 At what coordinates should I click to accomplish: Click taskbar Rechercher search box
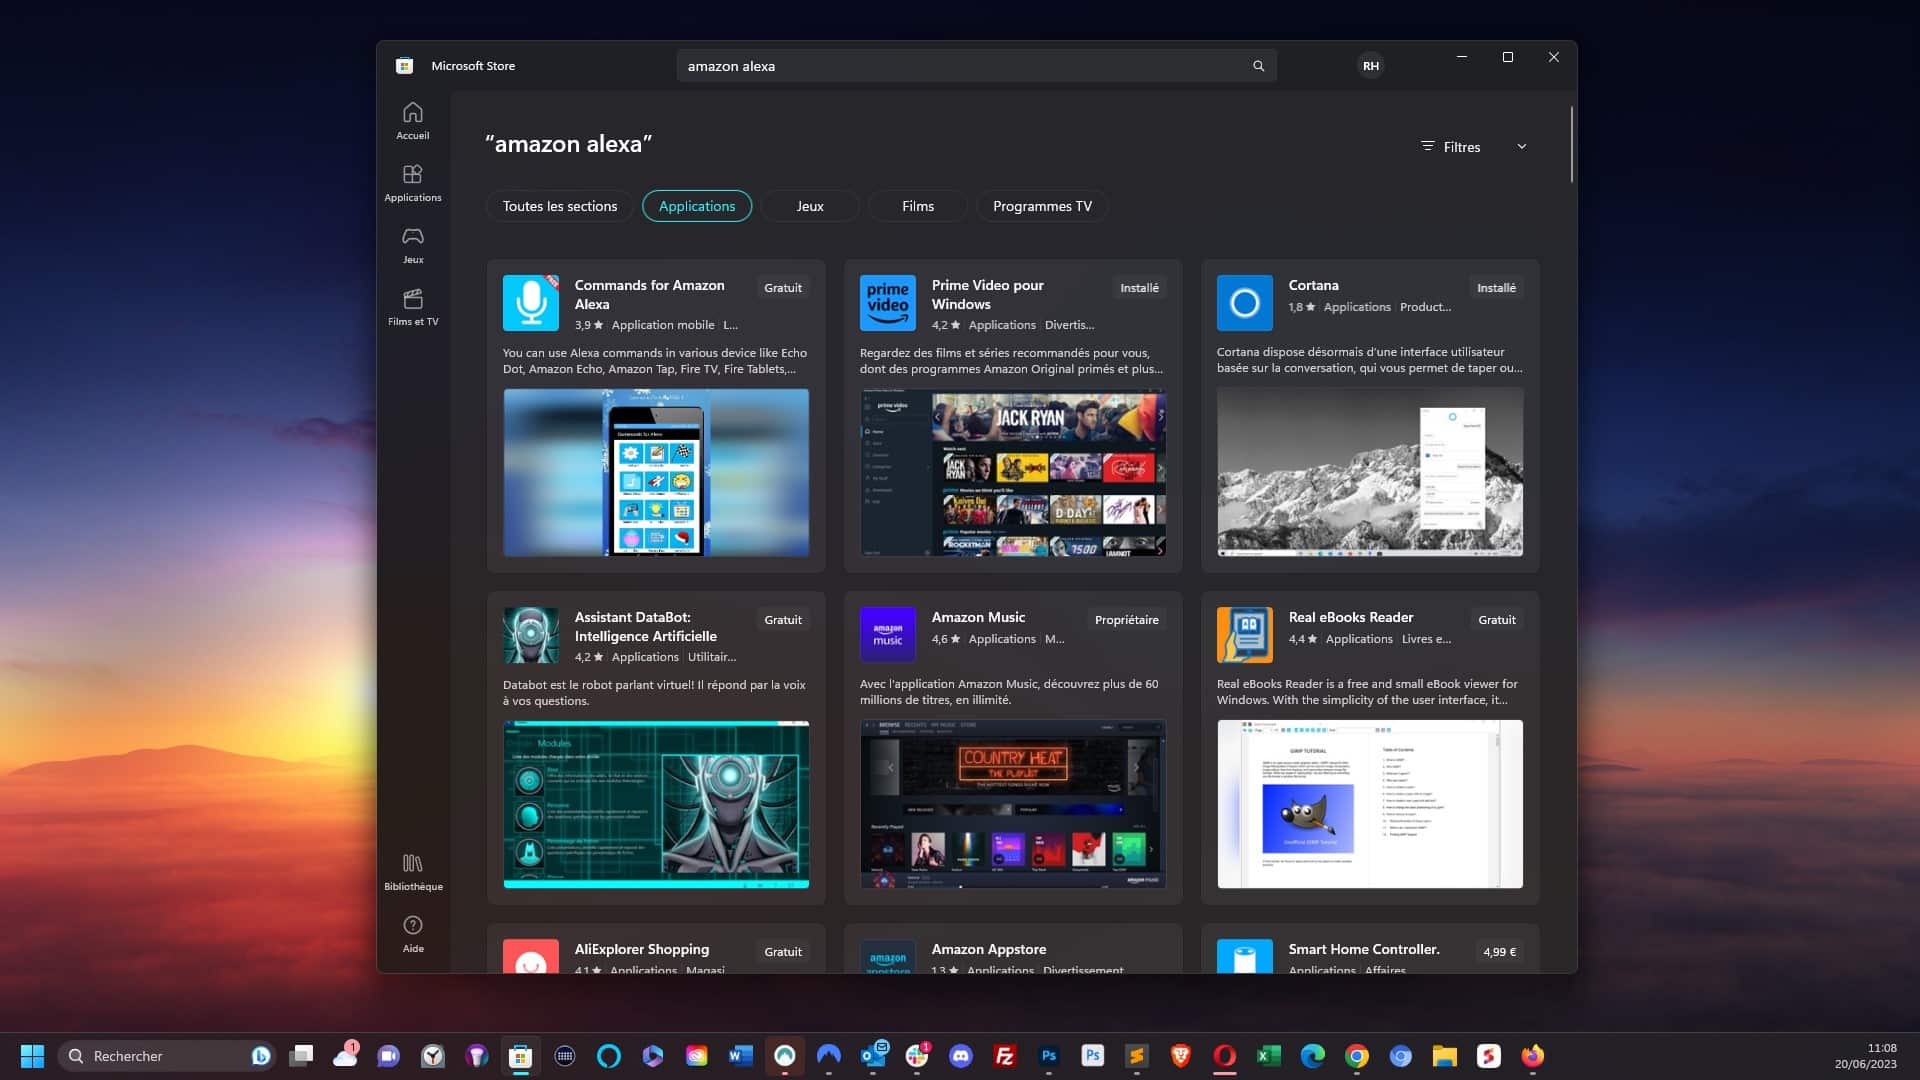pos(165,1056)
